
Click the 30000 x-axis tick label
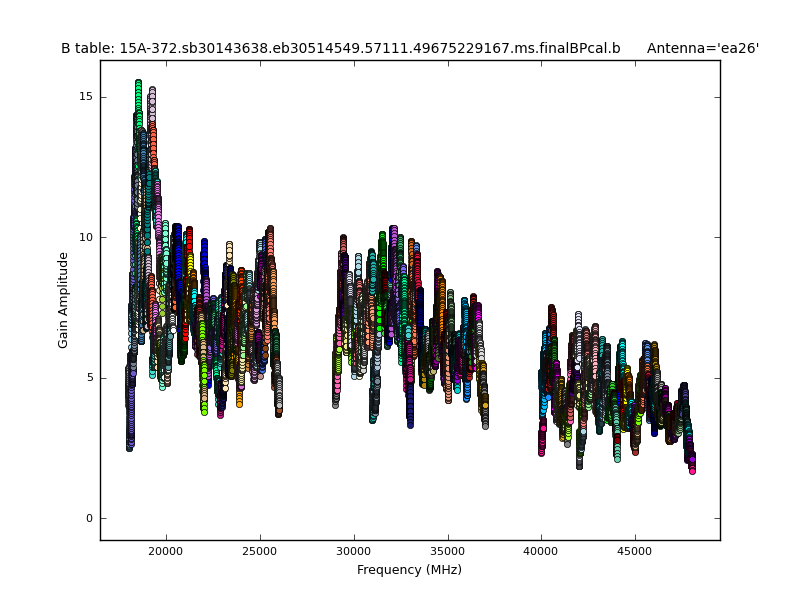click(354, 550)
